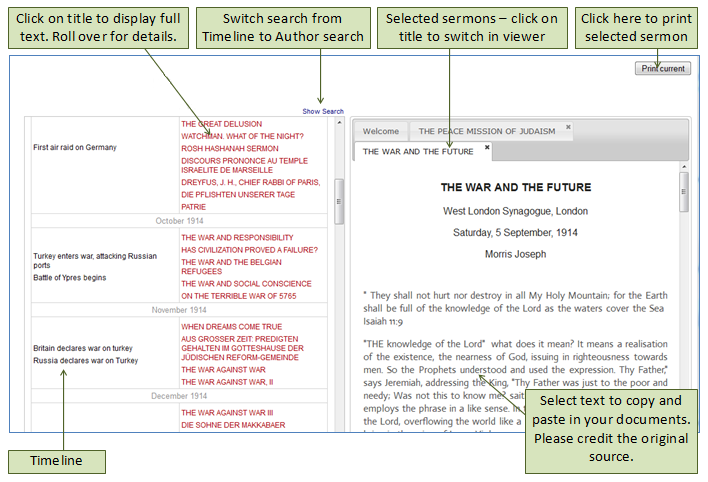Open THE GREAT DELUSION sermon
The height and width of the screenshot is (482, 708).
click(221, 124)
